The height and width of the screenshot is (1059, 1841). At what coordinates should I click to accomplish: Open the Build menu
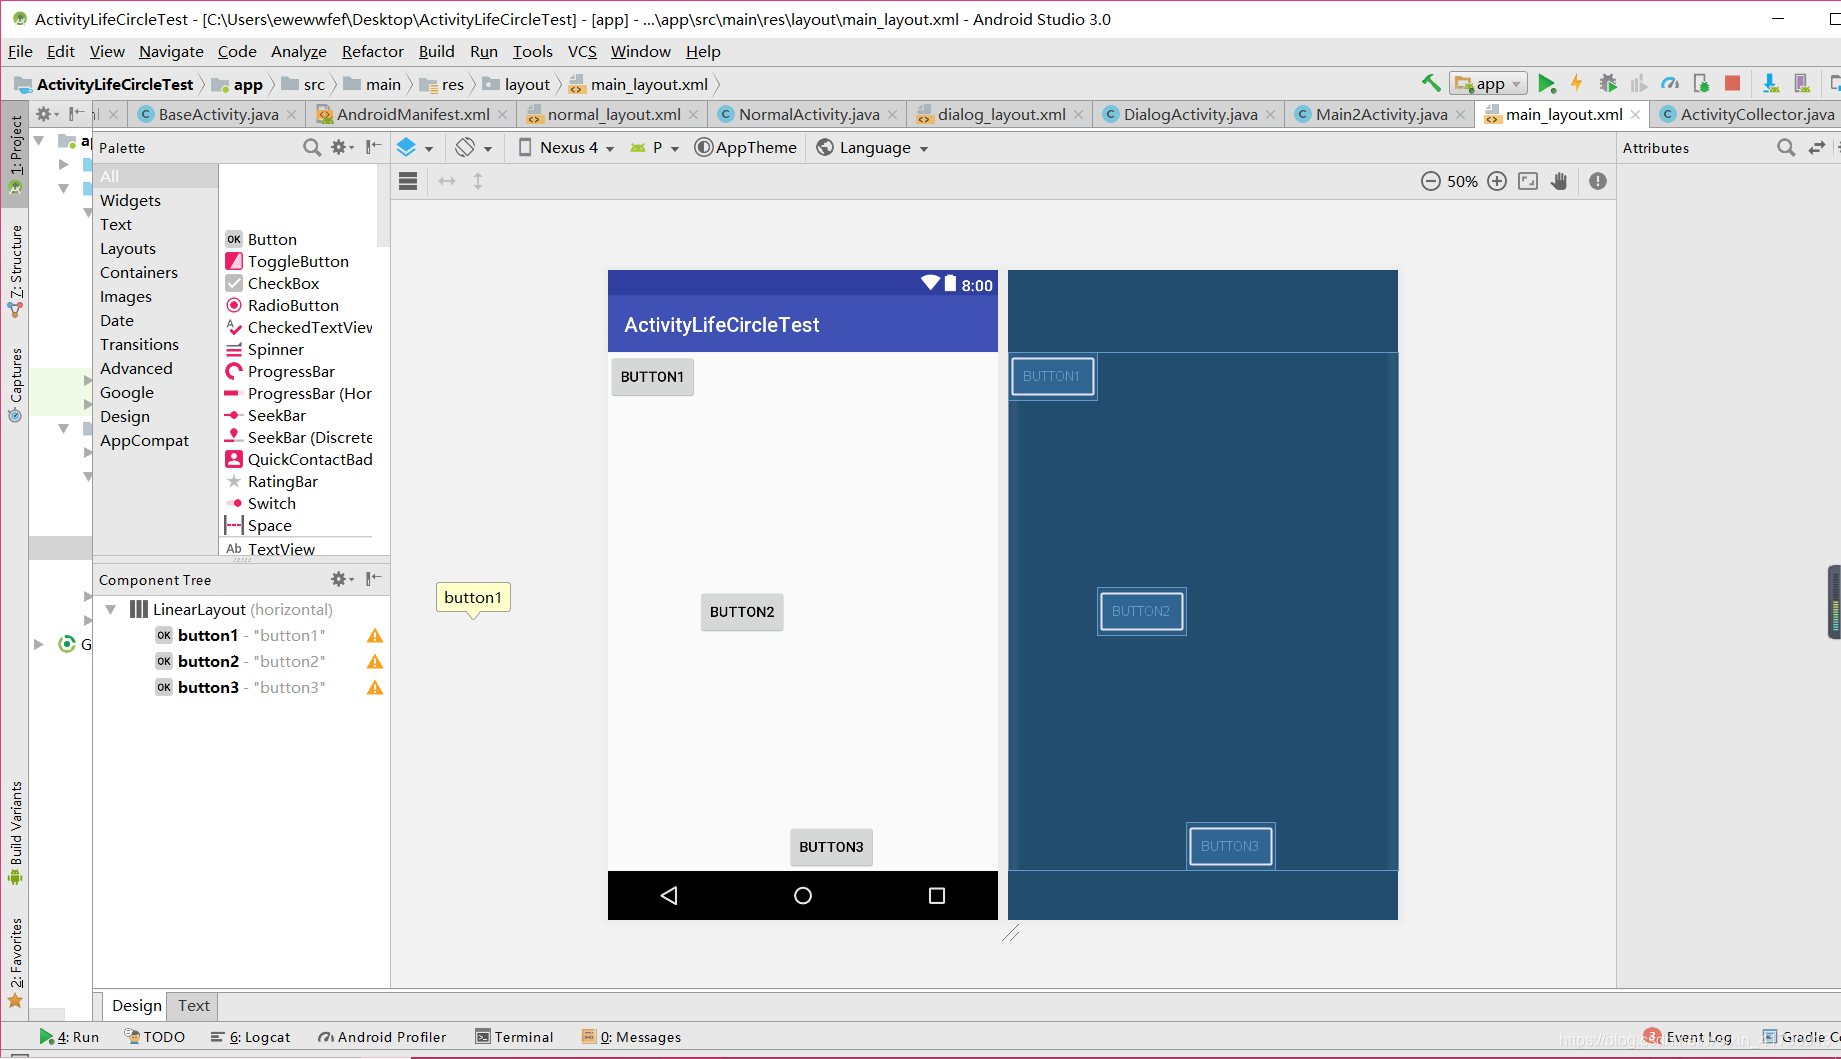436,51
